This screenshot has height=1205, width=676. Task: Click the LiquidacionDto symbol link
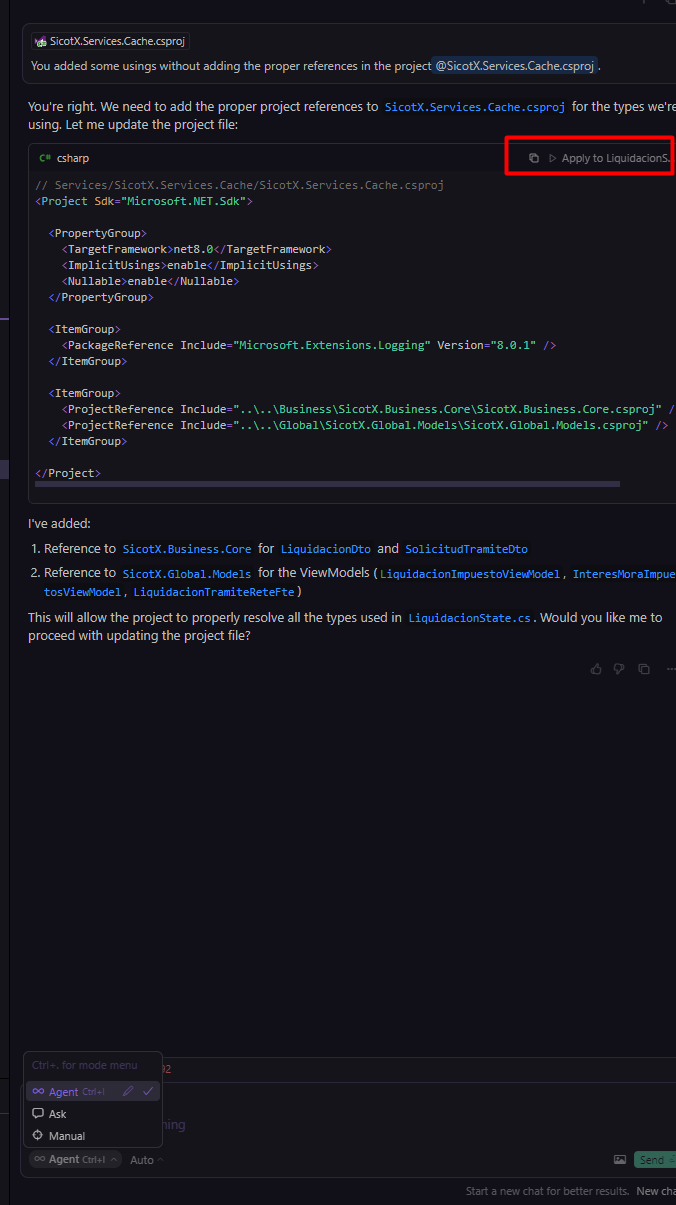[x=325, y=549]
